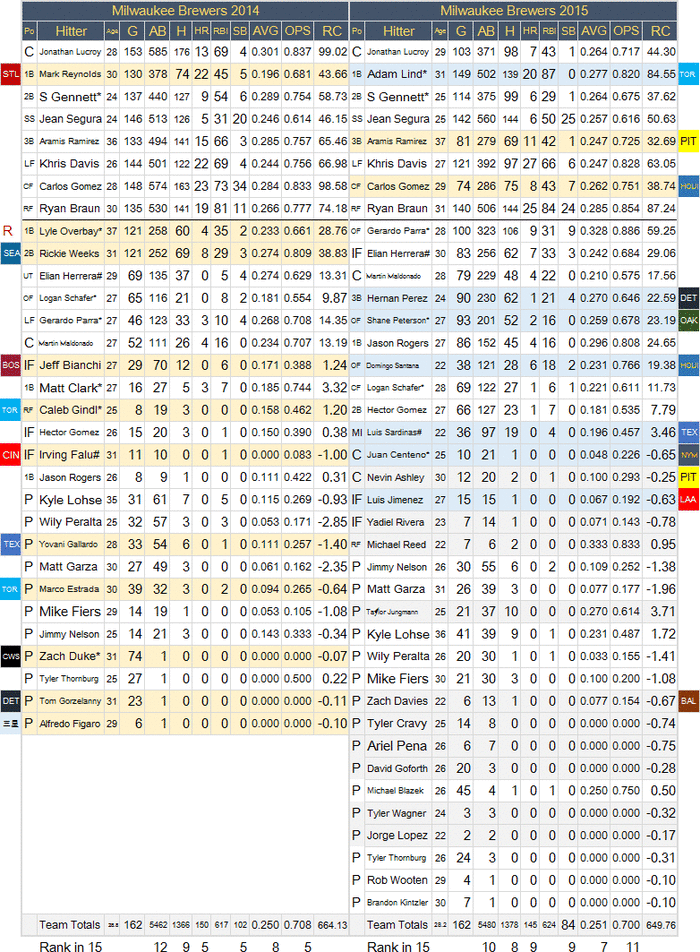Click Ryan Braun's 87.24 RC value

pyautogui.click(x=661, y=208)
